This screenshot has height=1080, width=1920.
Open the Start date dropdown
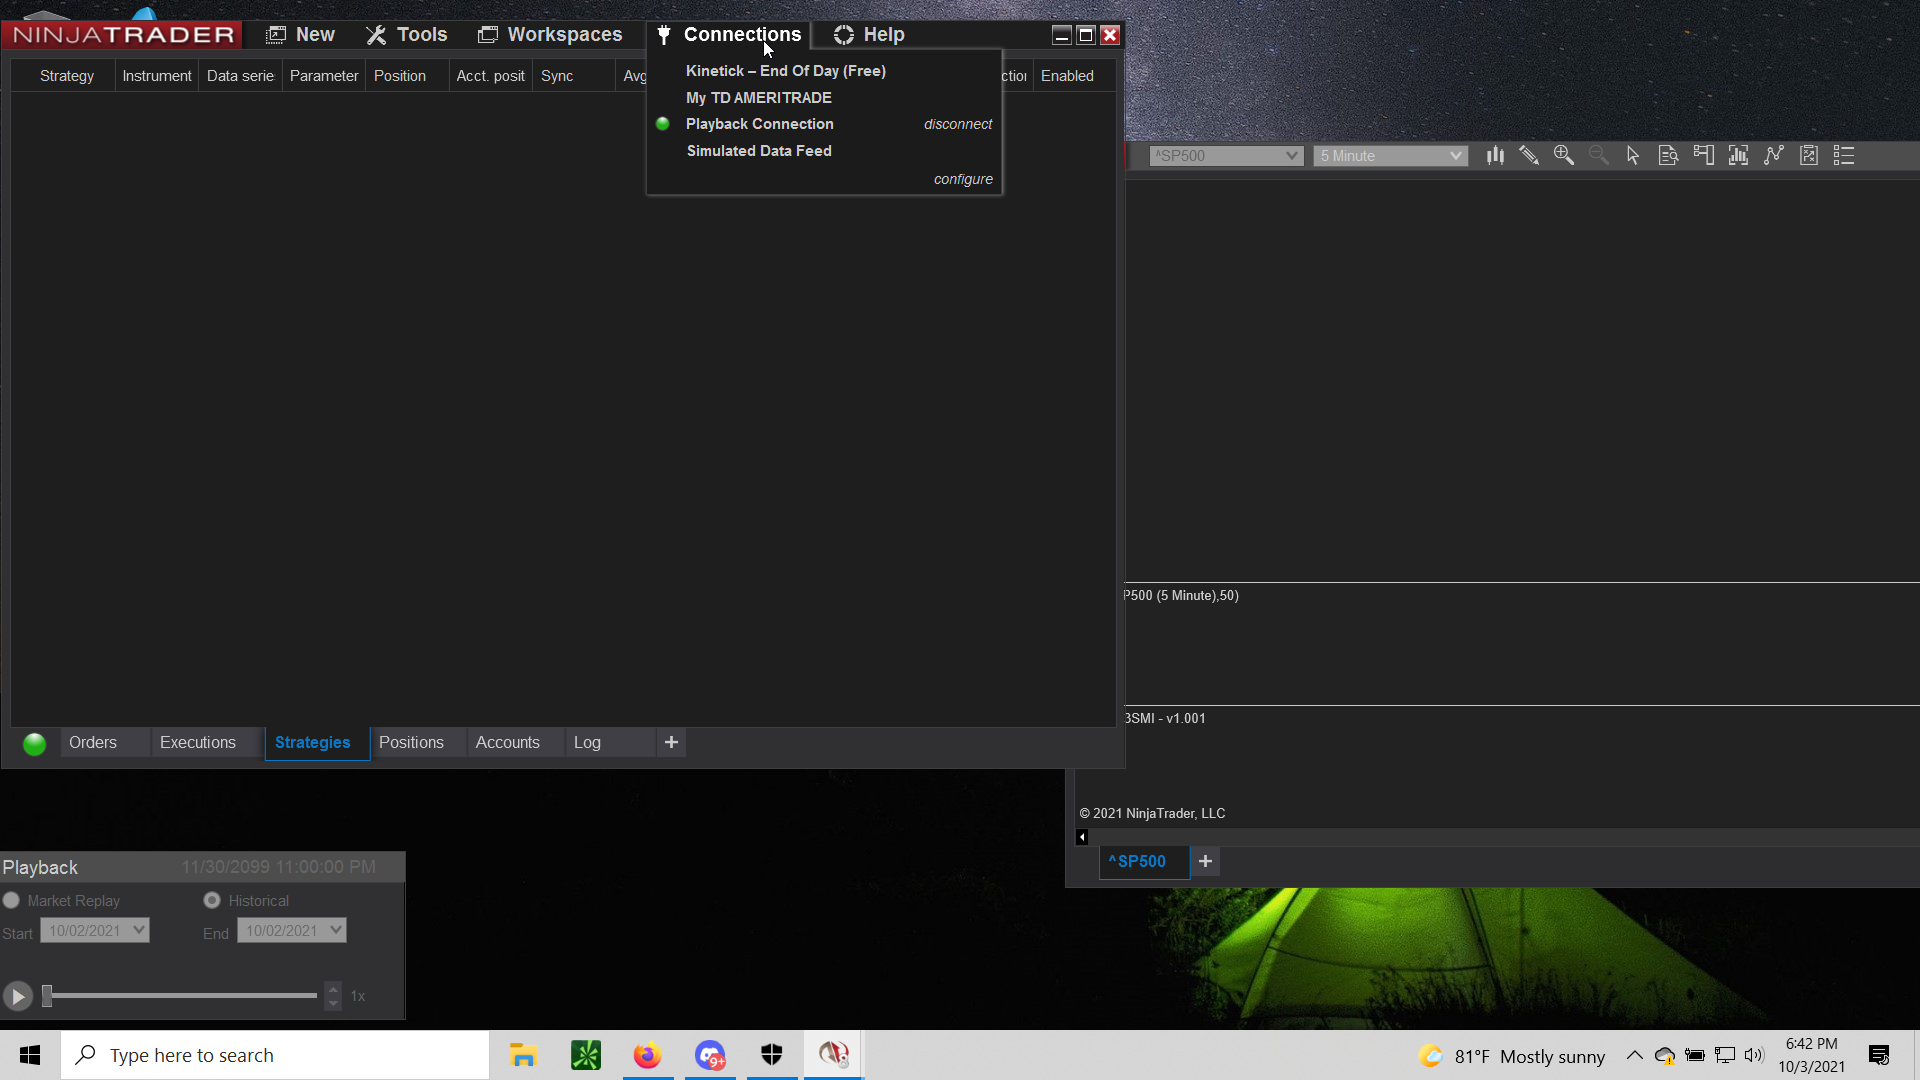click(139, 930)
